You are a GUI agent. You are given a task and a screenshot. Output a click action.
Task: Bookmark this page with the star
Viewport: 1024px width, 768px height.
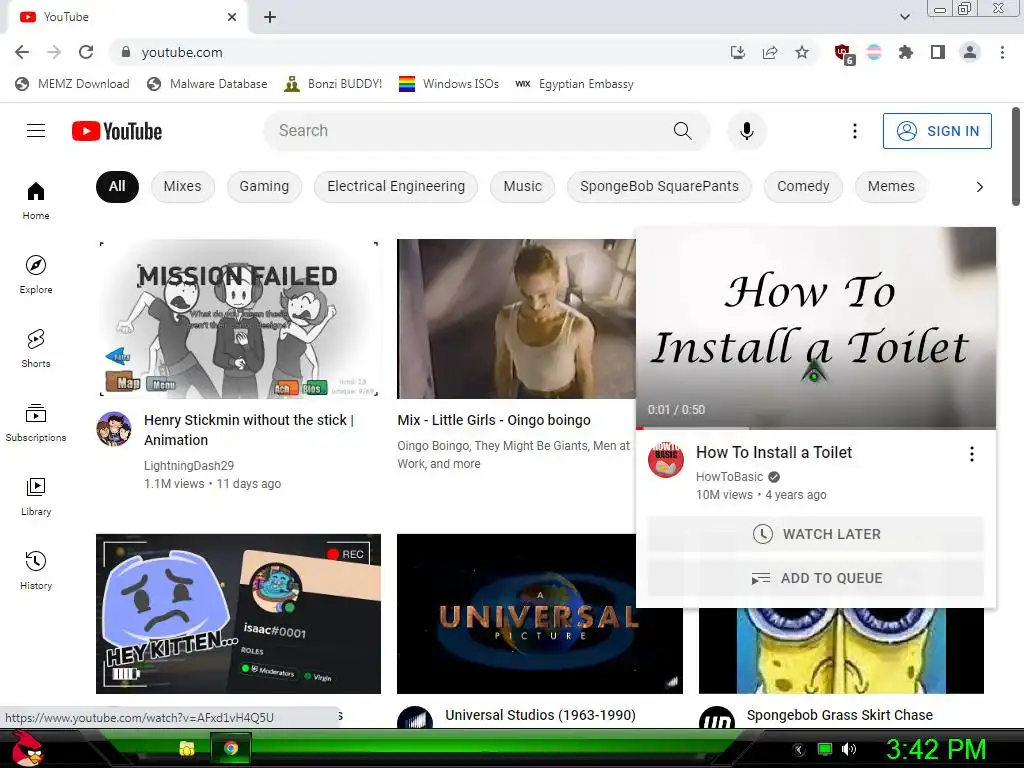pos(802,52)
